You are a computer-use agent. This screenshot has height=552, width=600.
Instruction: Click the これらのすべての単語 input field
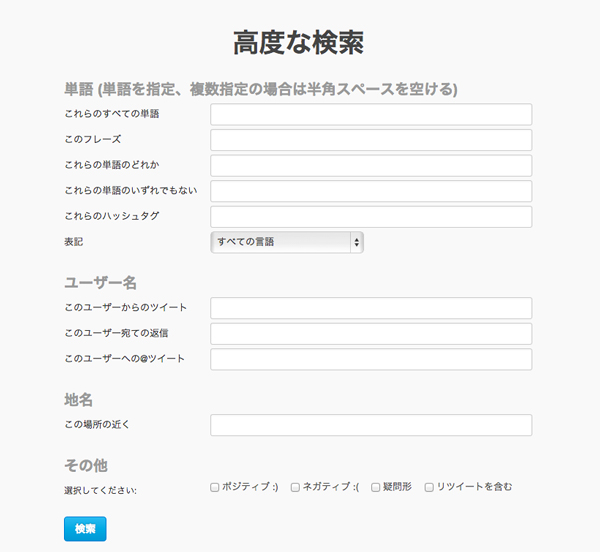tap(370, 114)
